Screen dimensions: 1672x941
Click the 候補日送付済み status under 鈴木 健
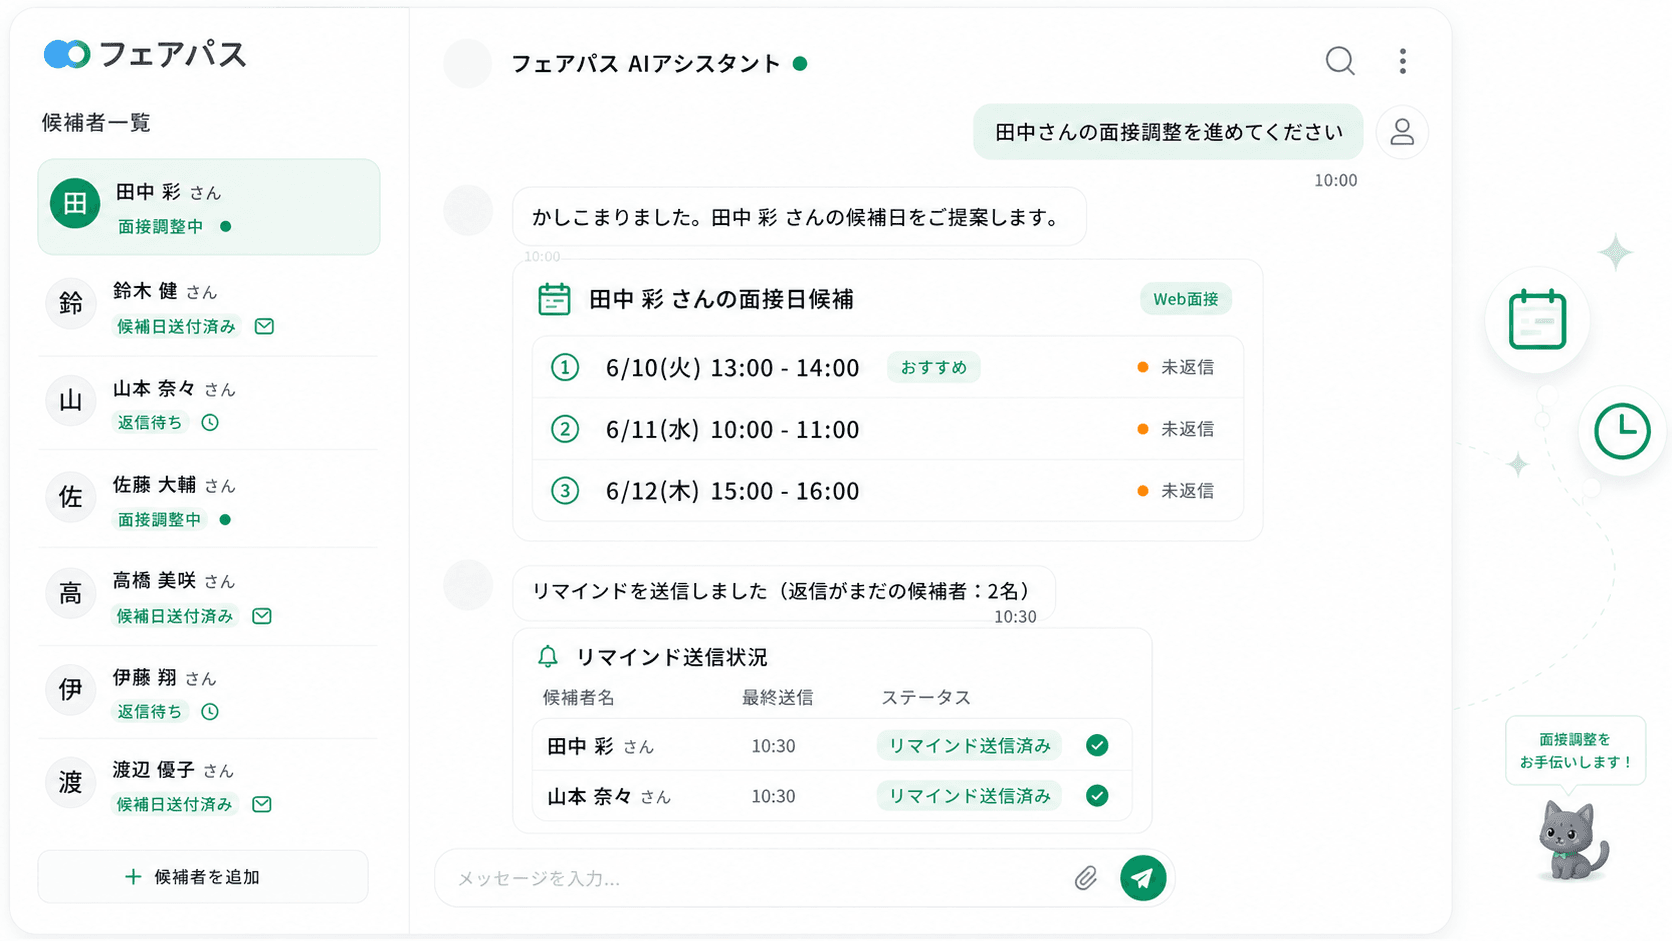176,326
